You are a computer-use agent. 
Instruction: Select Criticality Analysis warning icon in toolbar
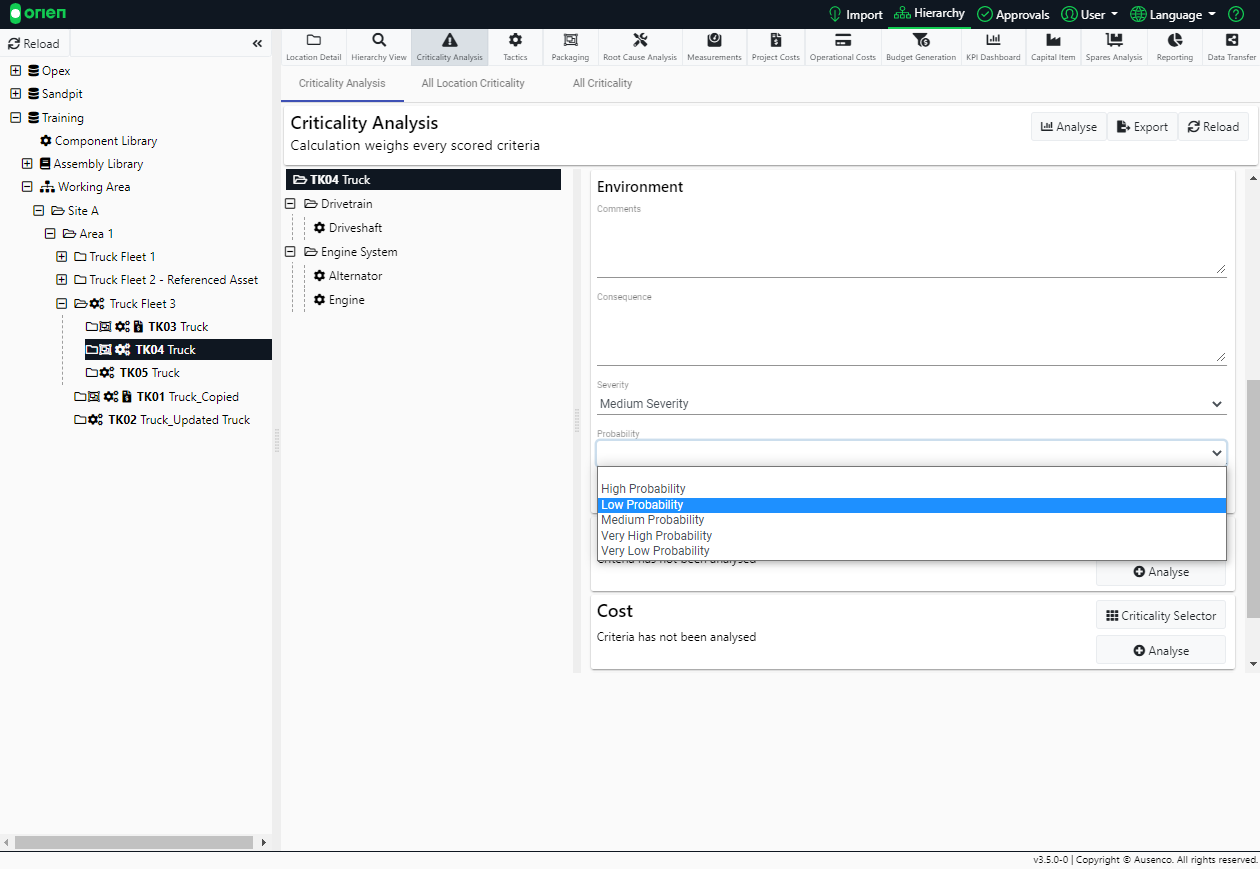(x=449, y=40)
